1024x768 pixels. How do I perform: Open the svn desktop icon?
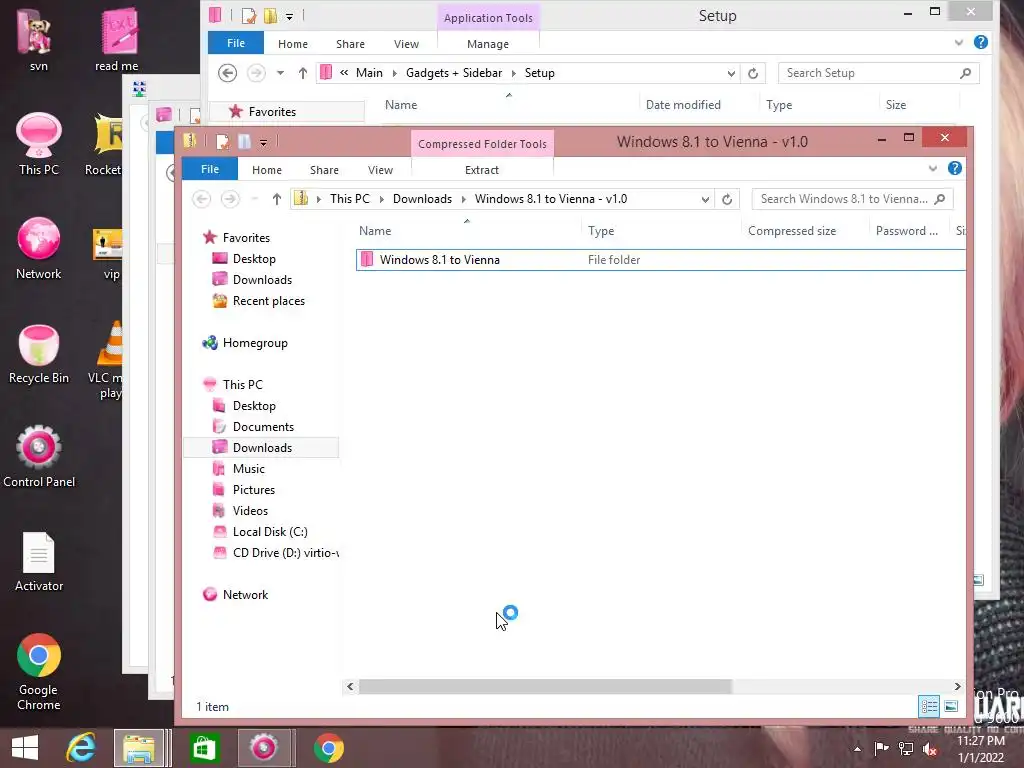pos(38,38)
